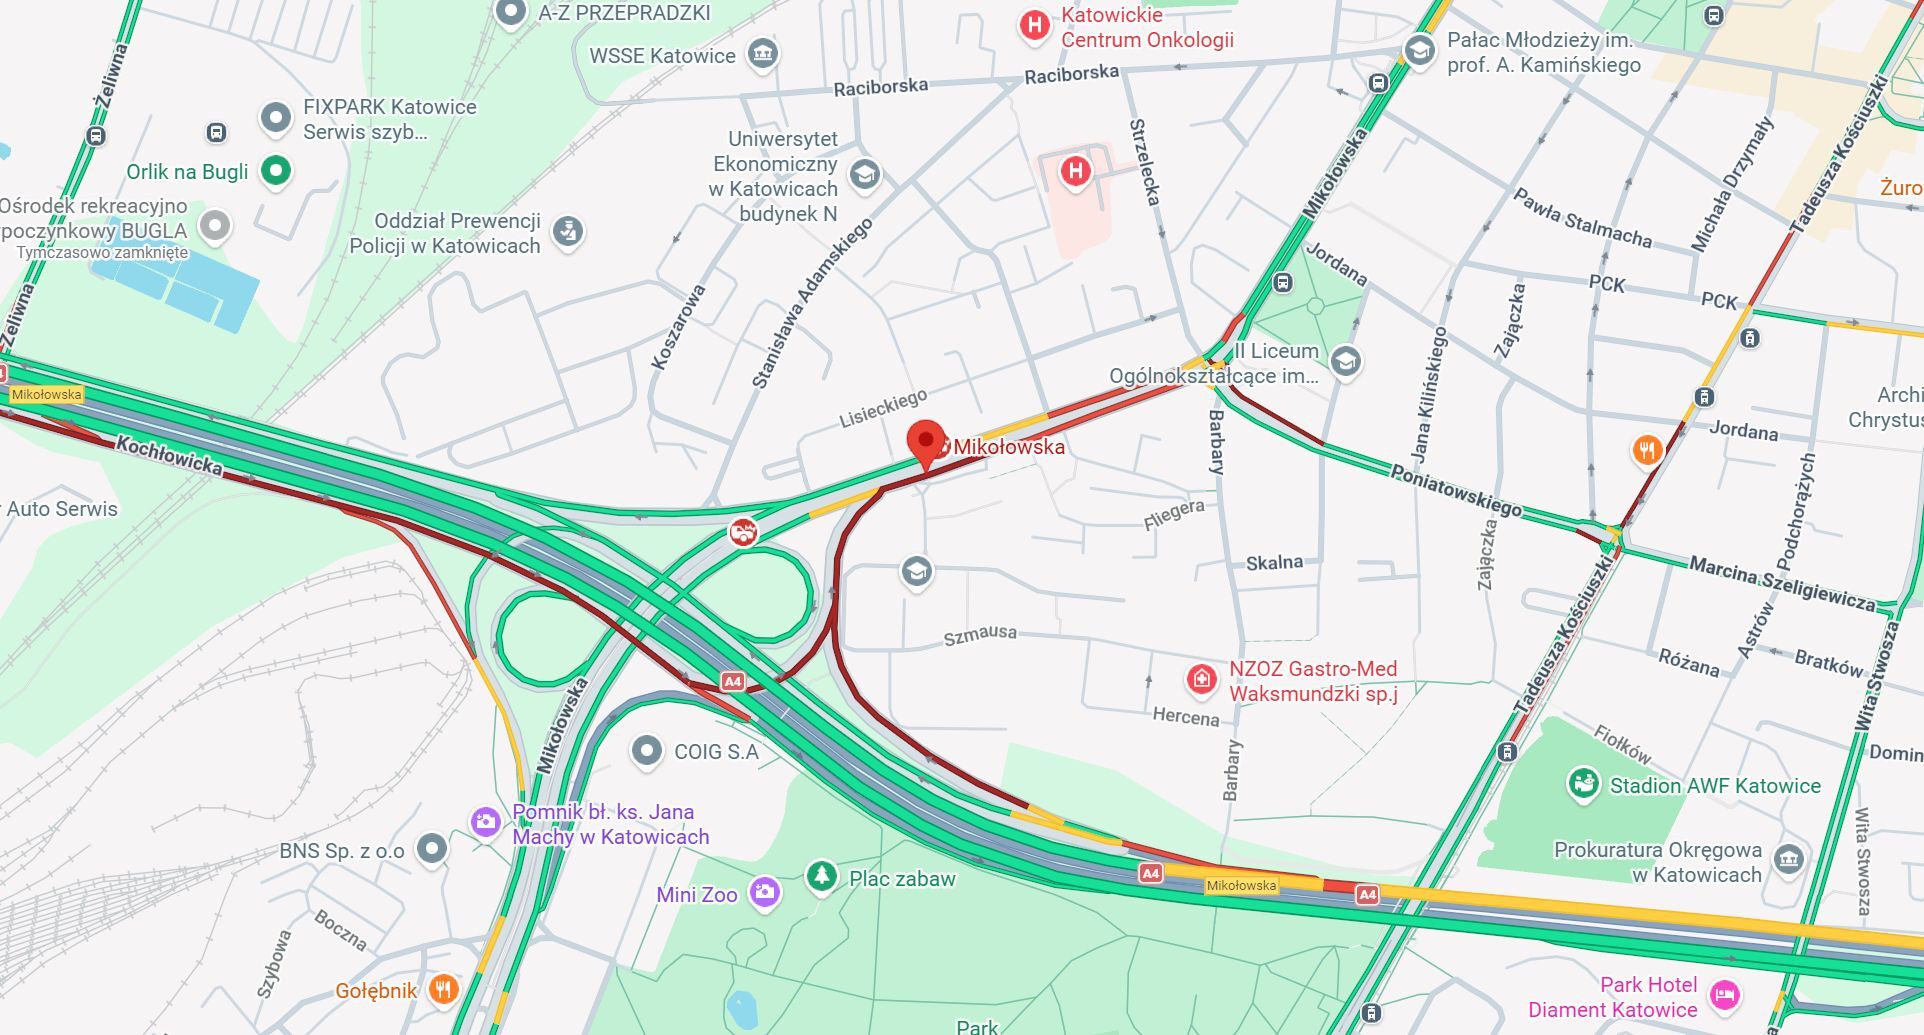
Task: Open Pałac Młodzieży school marker
Action: coord(1419,49)
